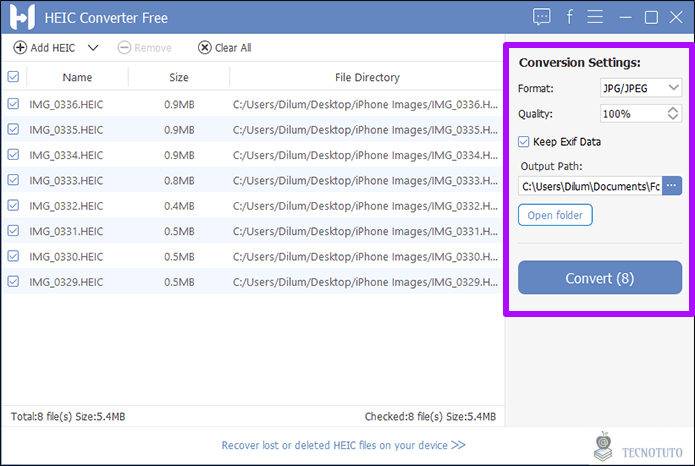Select file name IMG_0329.HEIC

[x=66, y=282]
